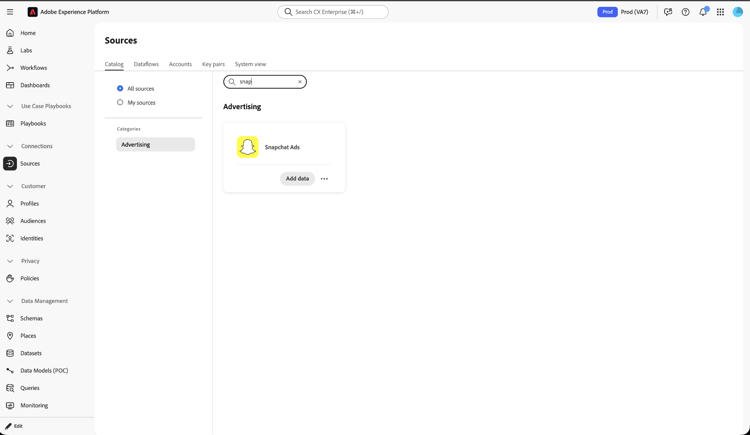750x435 pixels.
Task: Clear the catalog search with the X
Action: (300, 82)
